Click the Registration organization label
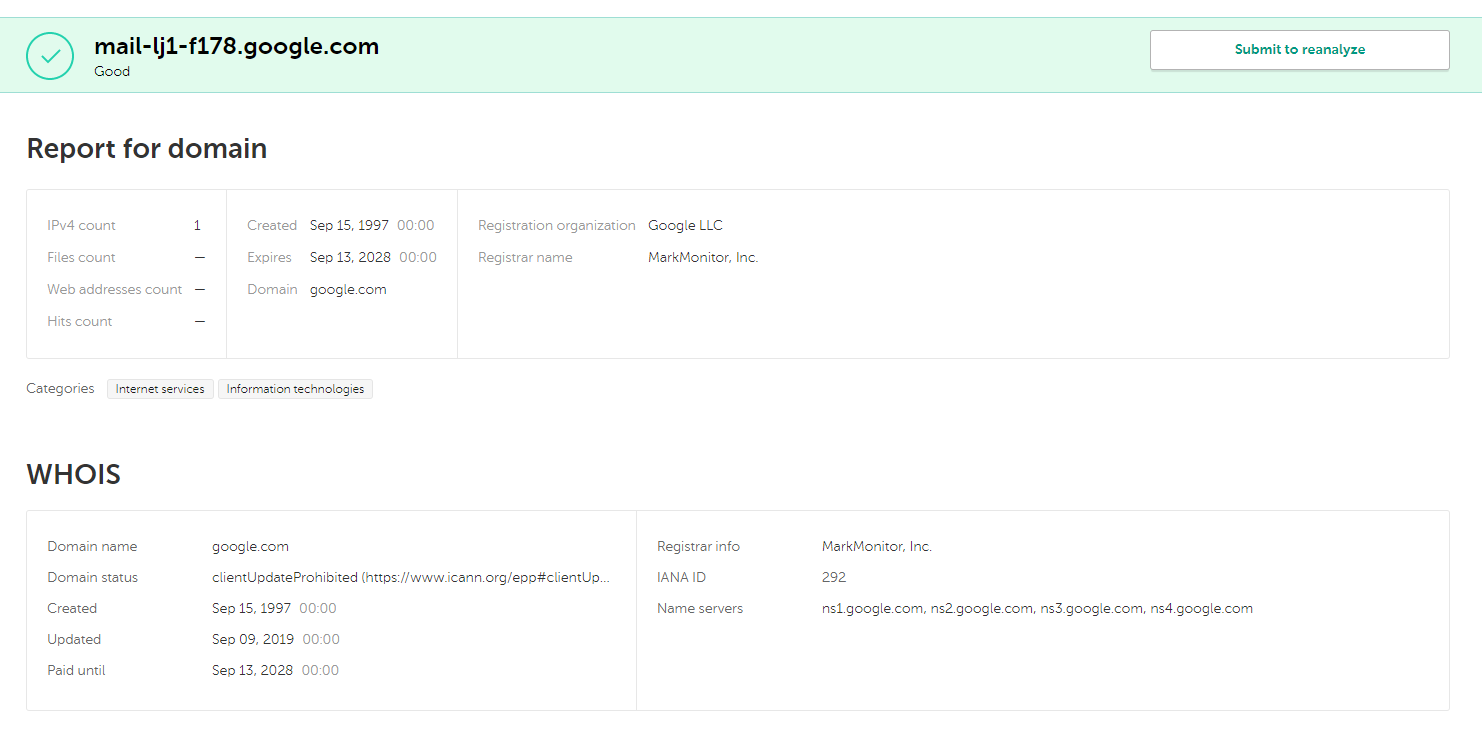The image size is (1482, 735). [x=557, y=226]
